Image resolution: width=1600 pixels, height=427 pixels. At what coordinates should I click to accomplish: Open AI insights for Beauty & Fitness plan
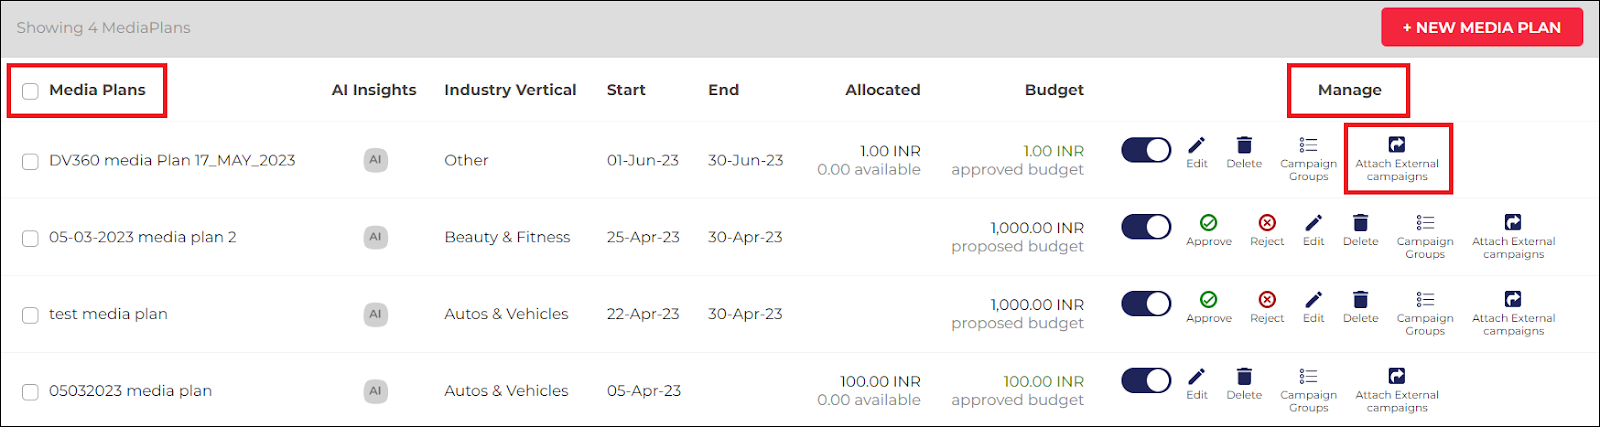375,237
